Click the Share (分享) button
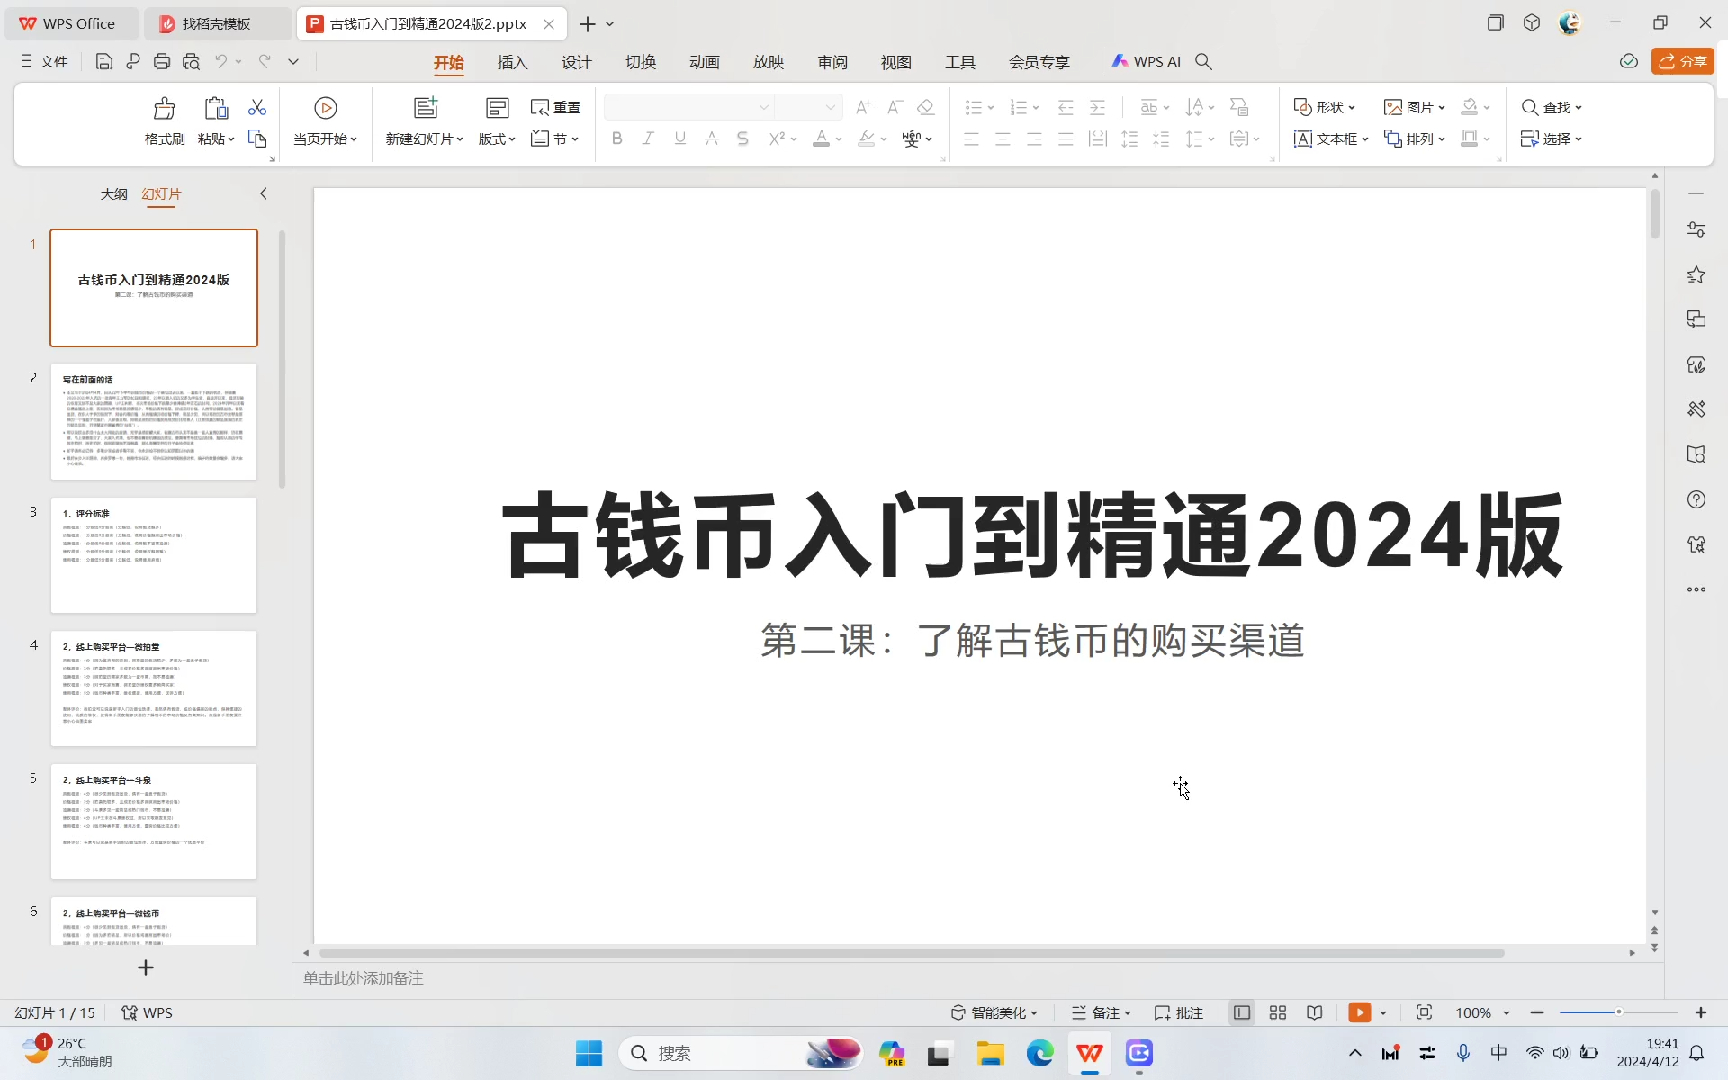The image size is (1728, 1080). coord(1682,62)
